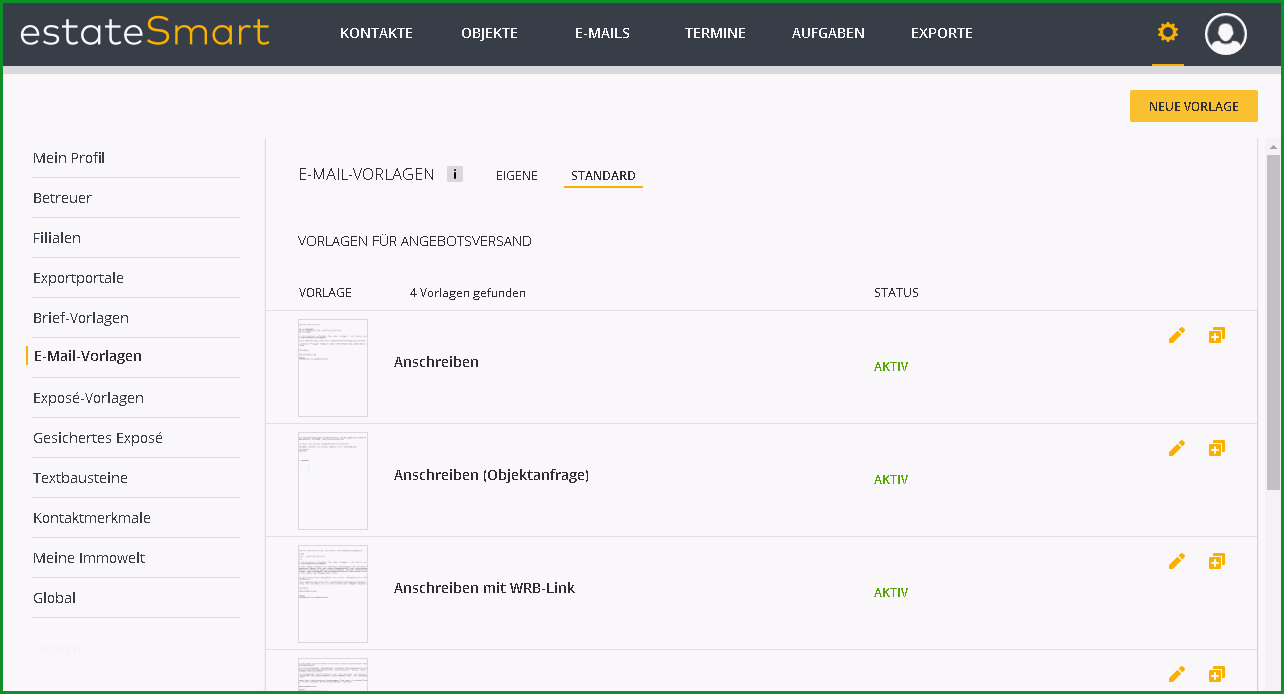Screen dimensions: 1284x694
Task: Open Exportportale in the sidebar
Action: click(x=78, y=278)
